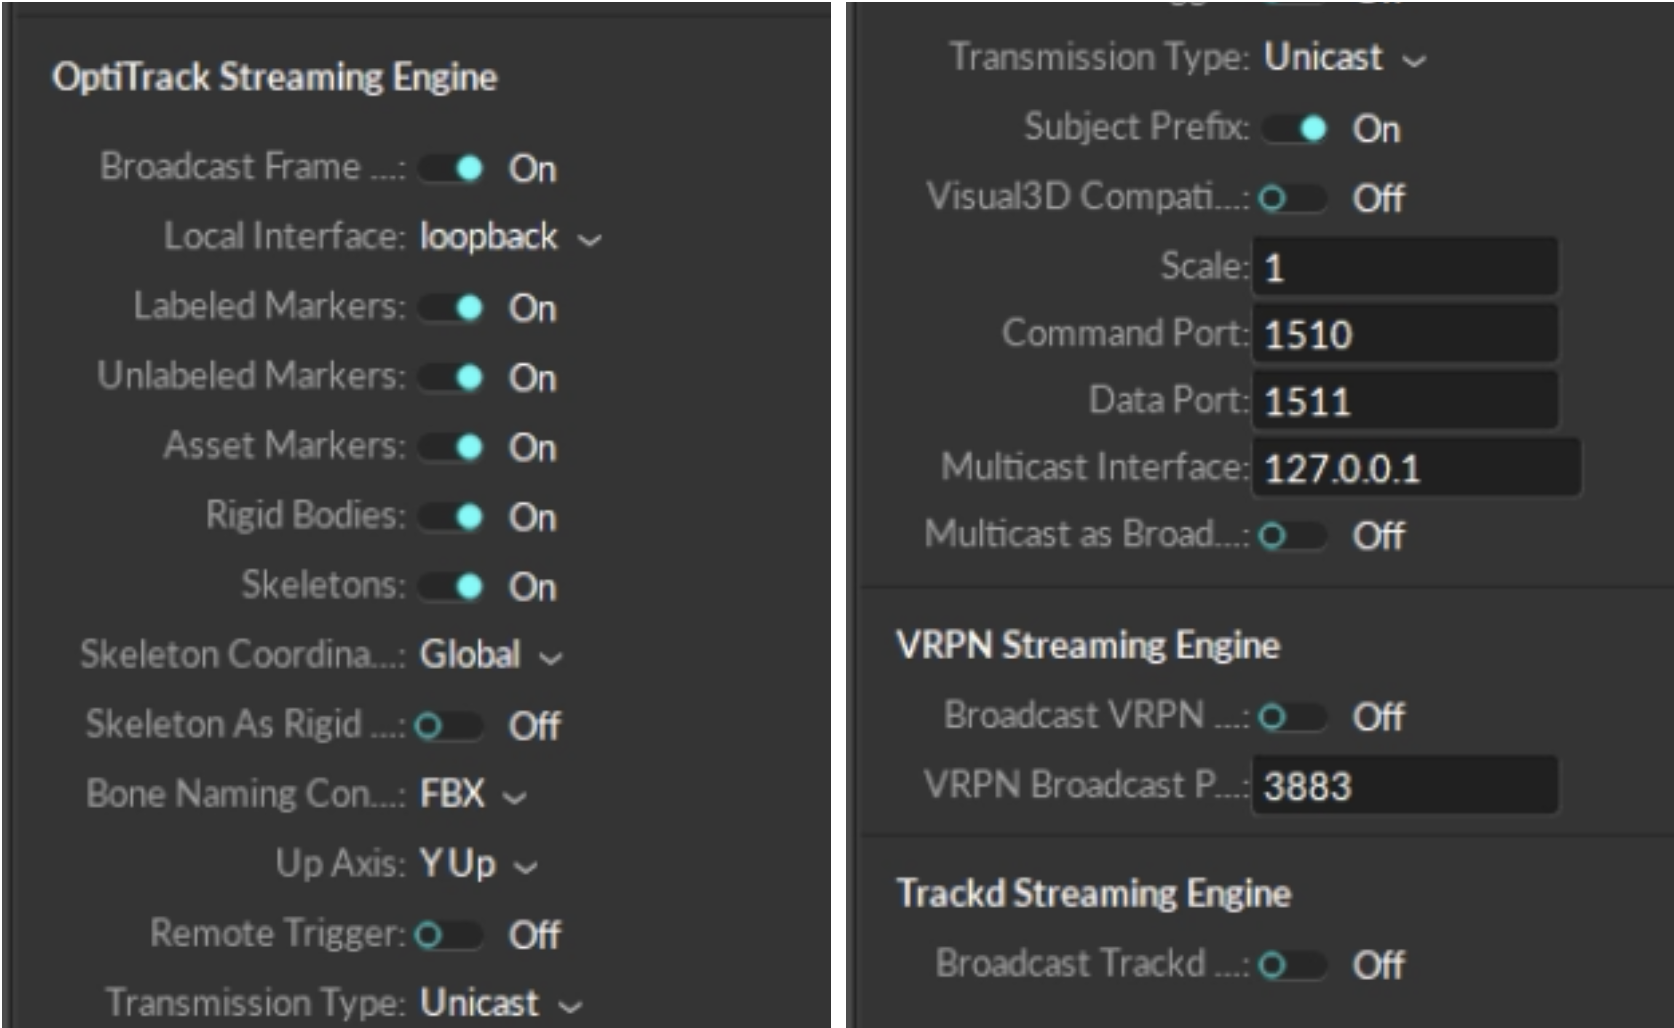Screen dimensions: 1674x1028
Task: Open the Local Interface loopback dropdown
Action: tap(510, 238)
